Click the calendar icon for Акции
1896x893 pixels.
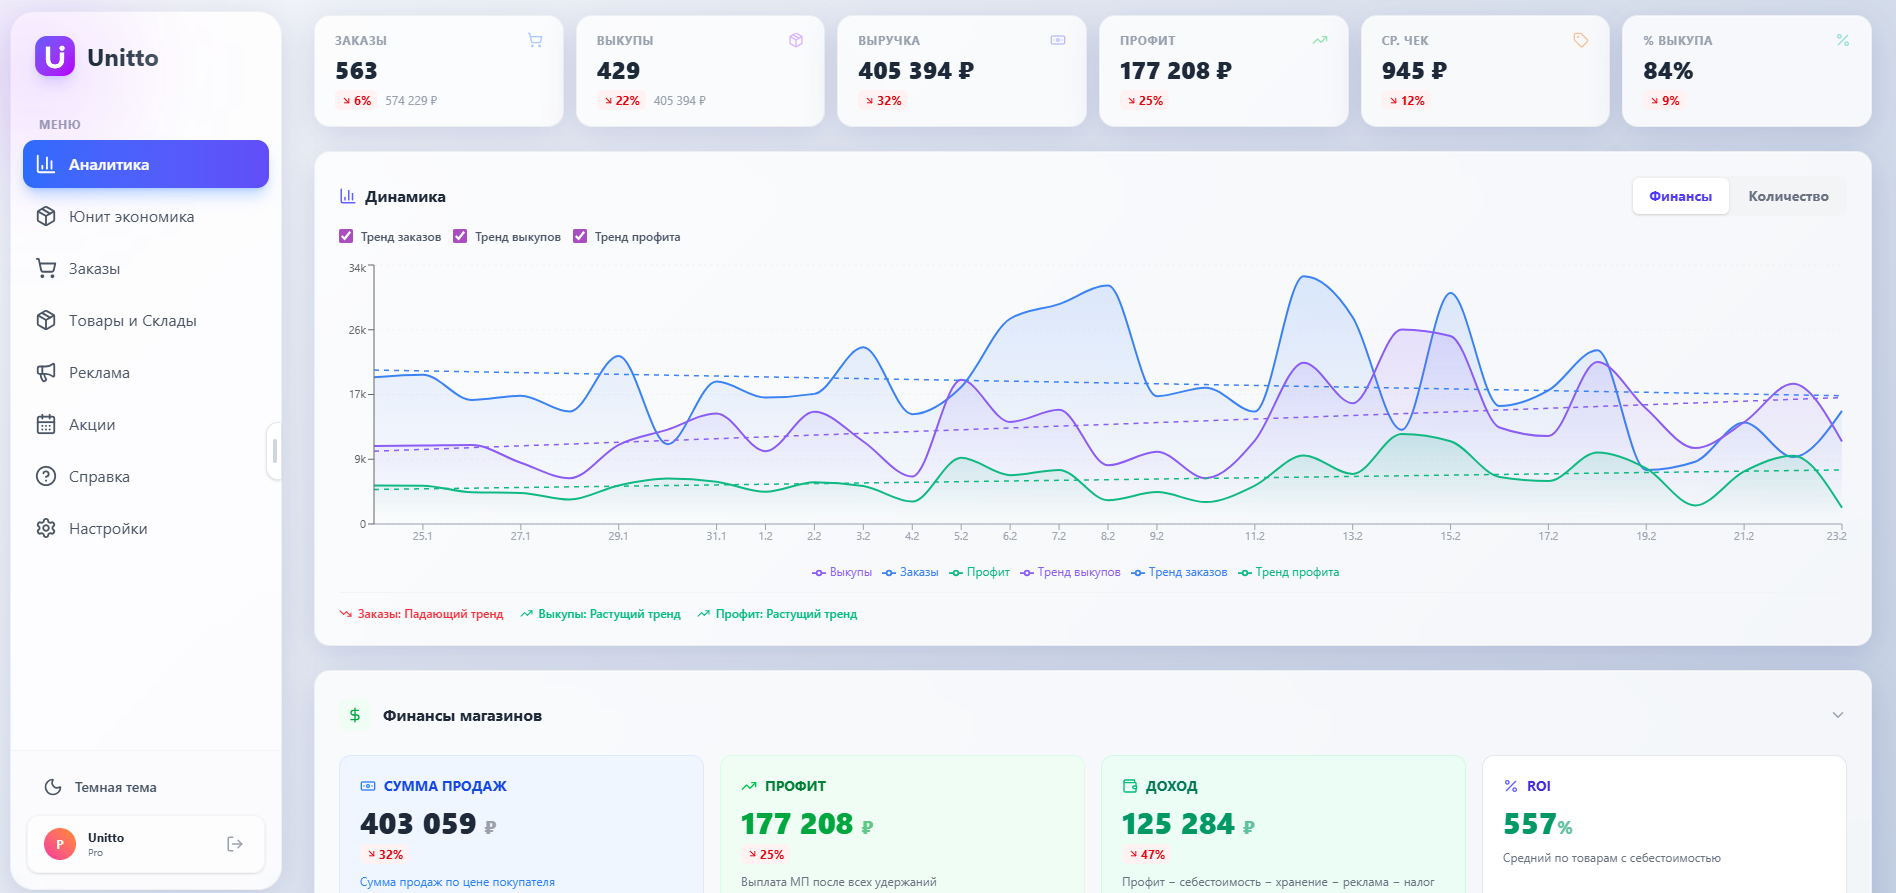click(x=46, y=425)
